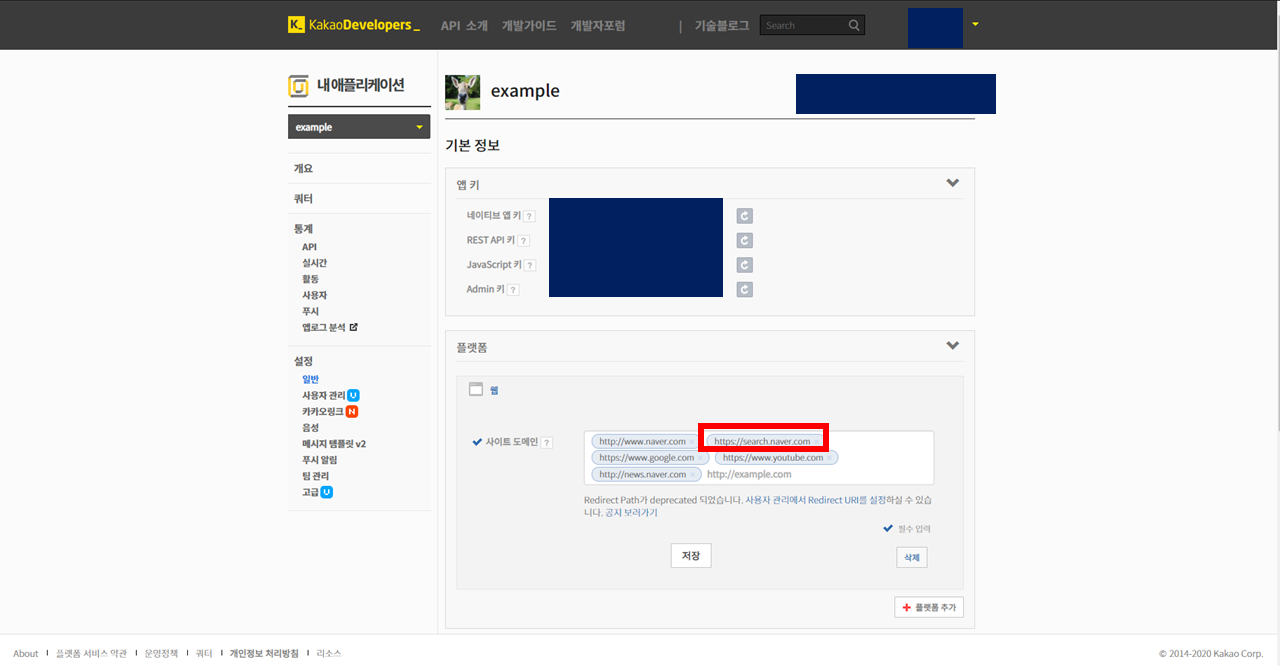Viewport: 1280px width, 666px height.
Task: Open the About footer link
Action: 26,653
